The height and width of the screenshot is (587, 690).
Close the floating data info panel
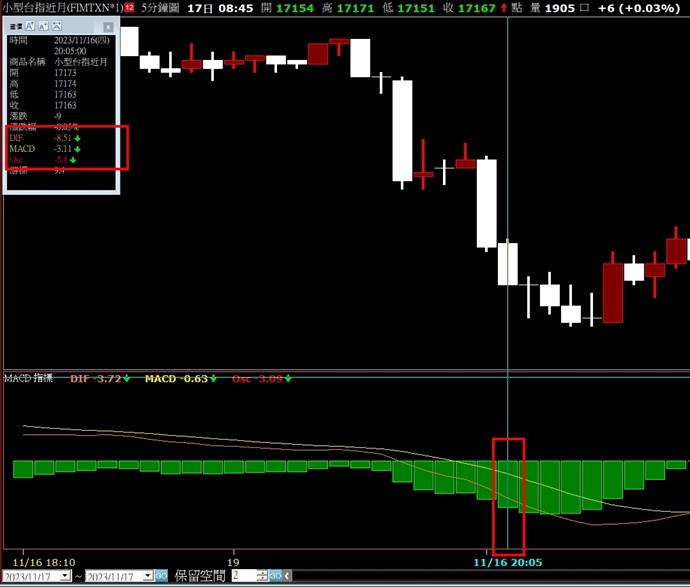pos(108,26)
